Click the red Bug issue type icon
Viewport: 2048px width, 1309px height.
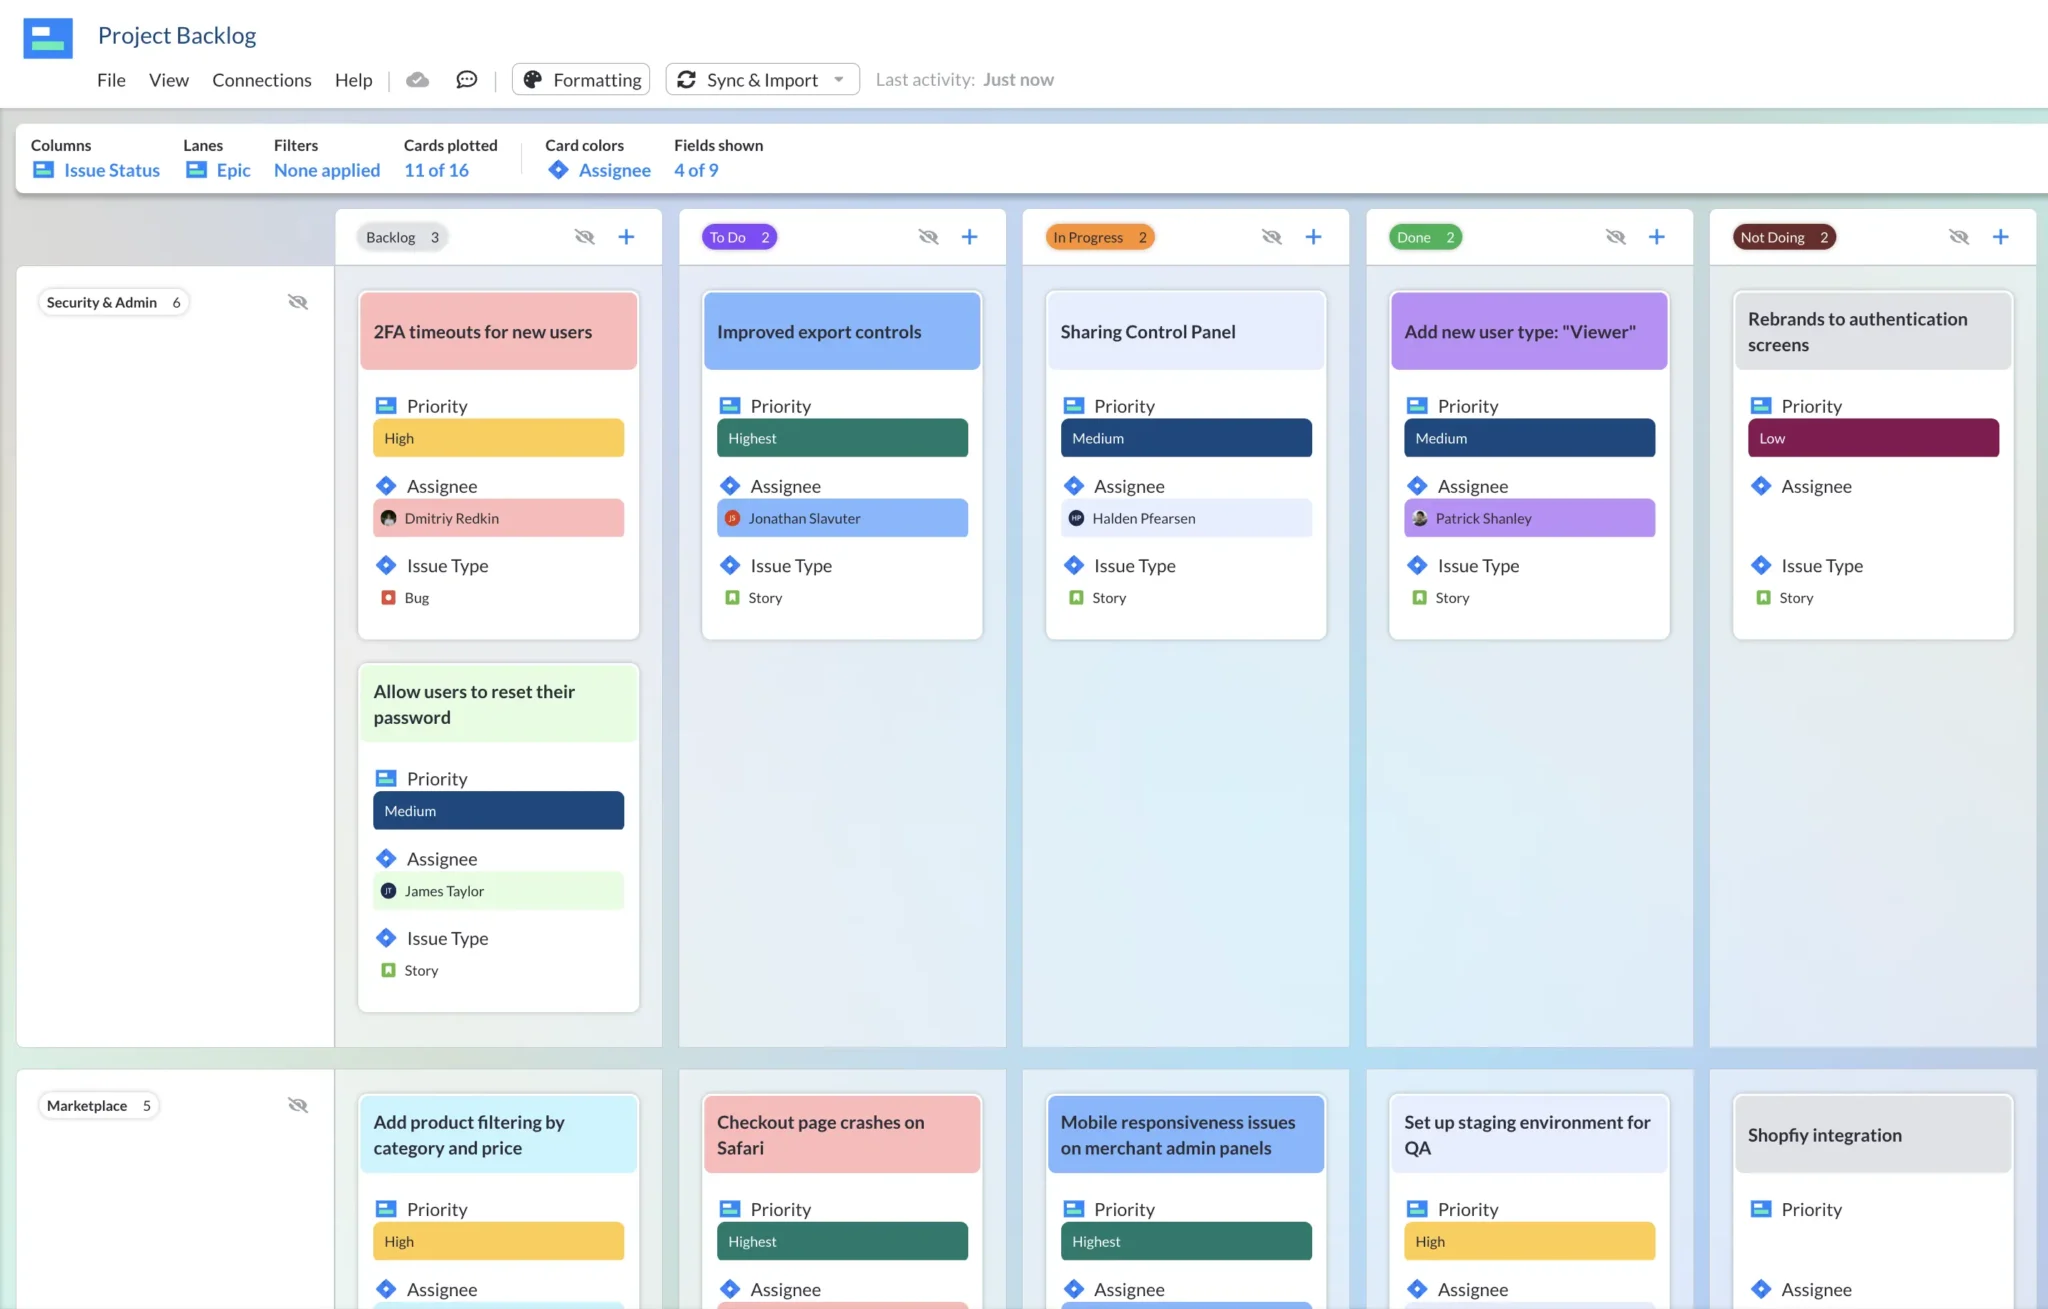point(389,598)
